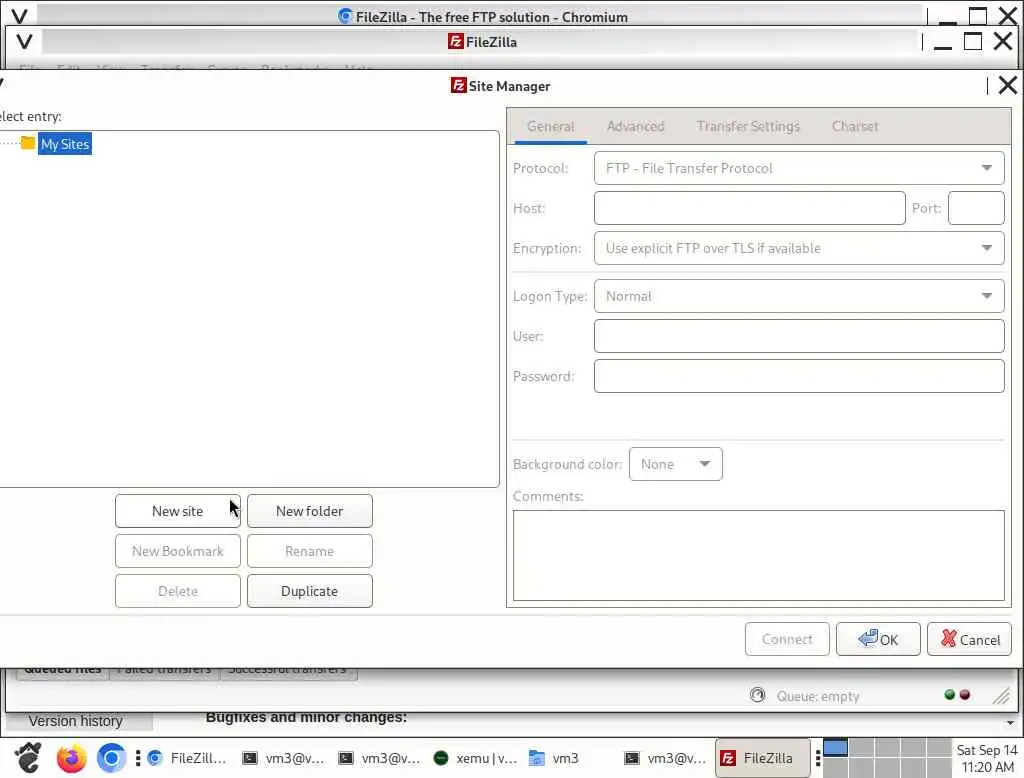
Task: Switch to the xemu taskbar window
Action: (x=475, y=758)
